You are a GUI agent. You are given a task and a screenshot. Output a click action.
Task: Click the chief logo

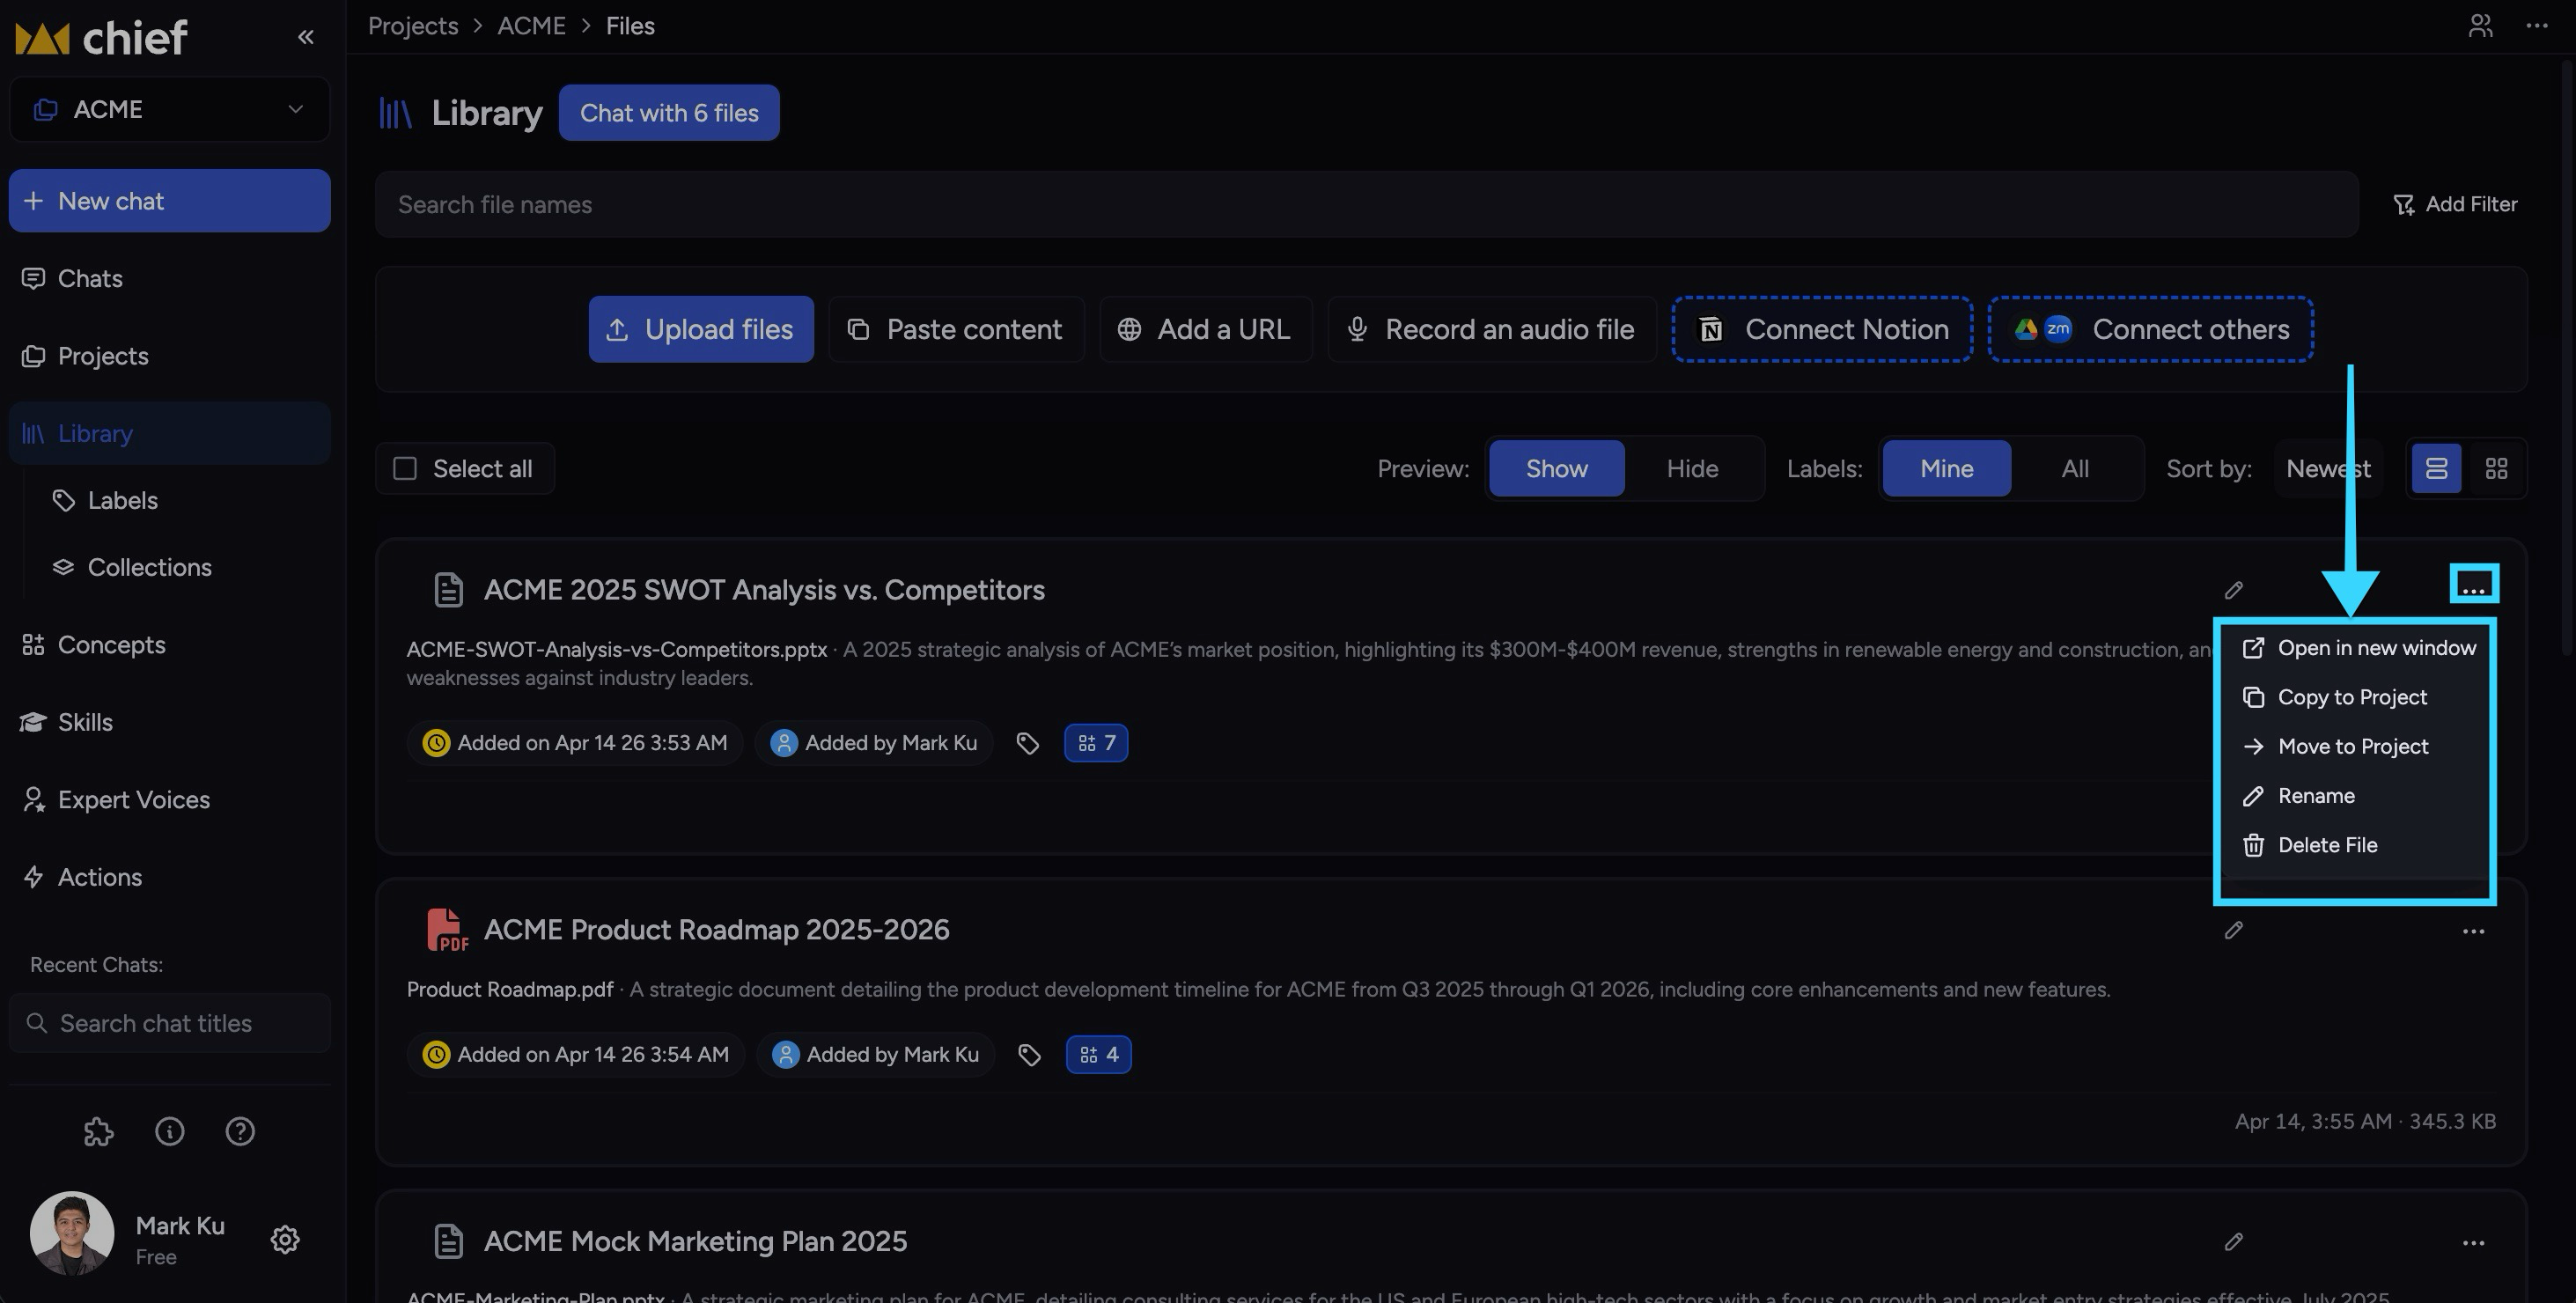[101, 38]
